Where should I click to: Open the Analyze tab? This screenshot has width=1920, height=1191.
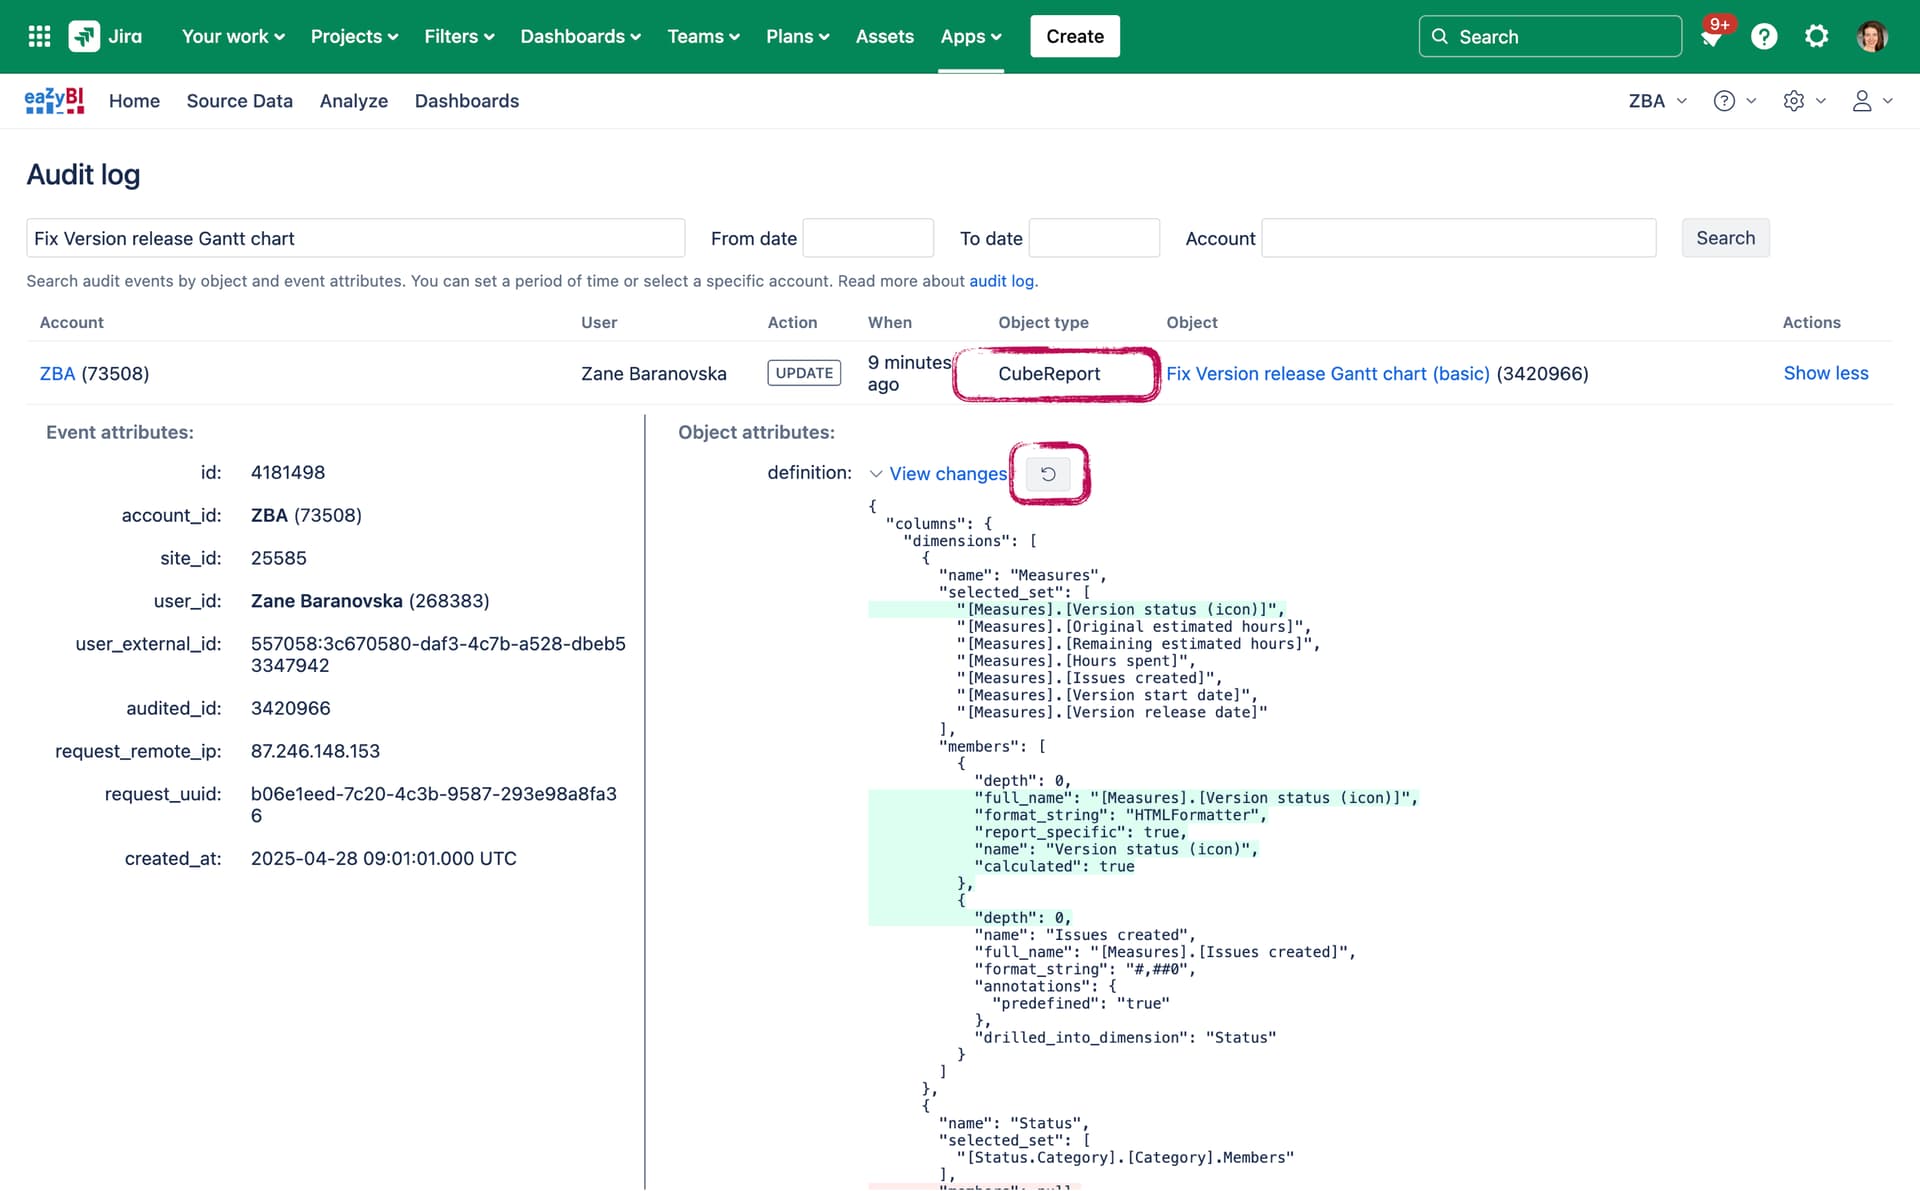tap(353, 101)
